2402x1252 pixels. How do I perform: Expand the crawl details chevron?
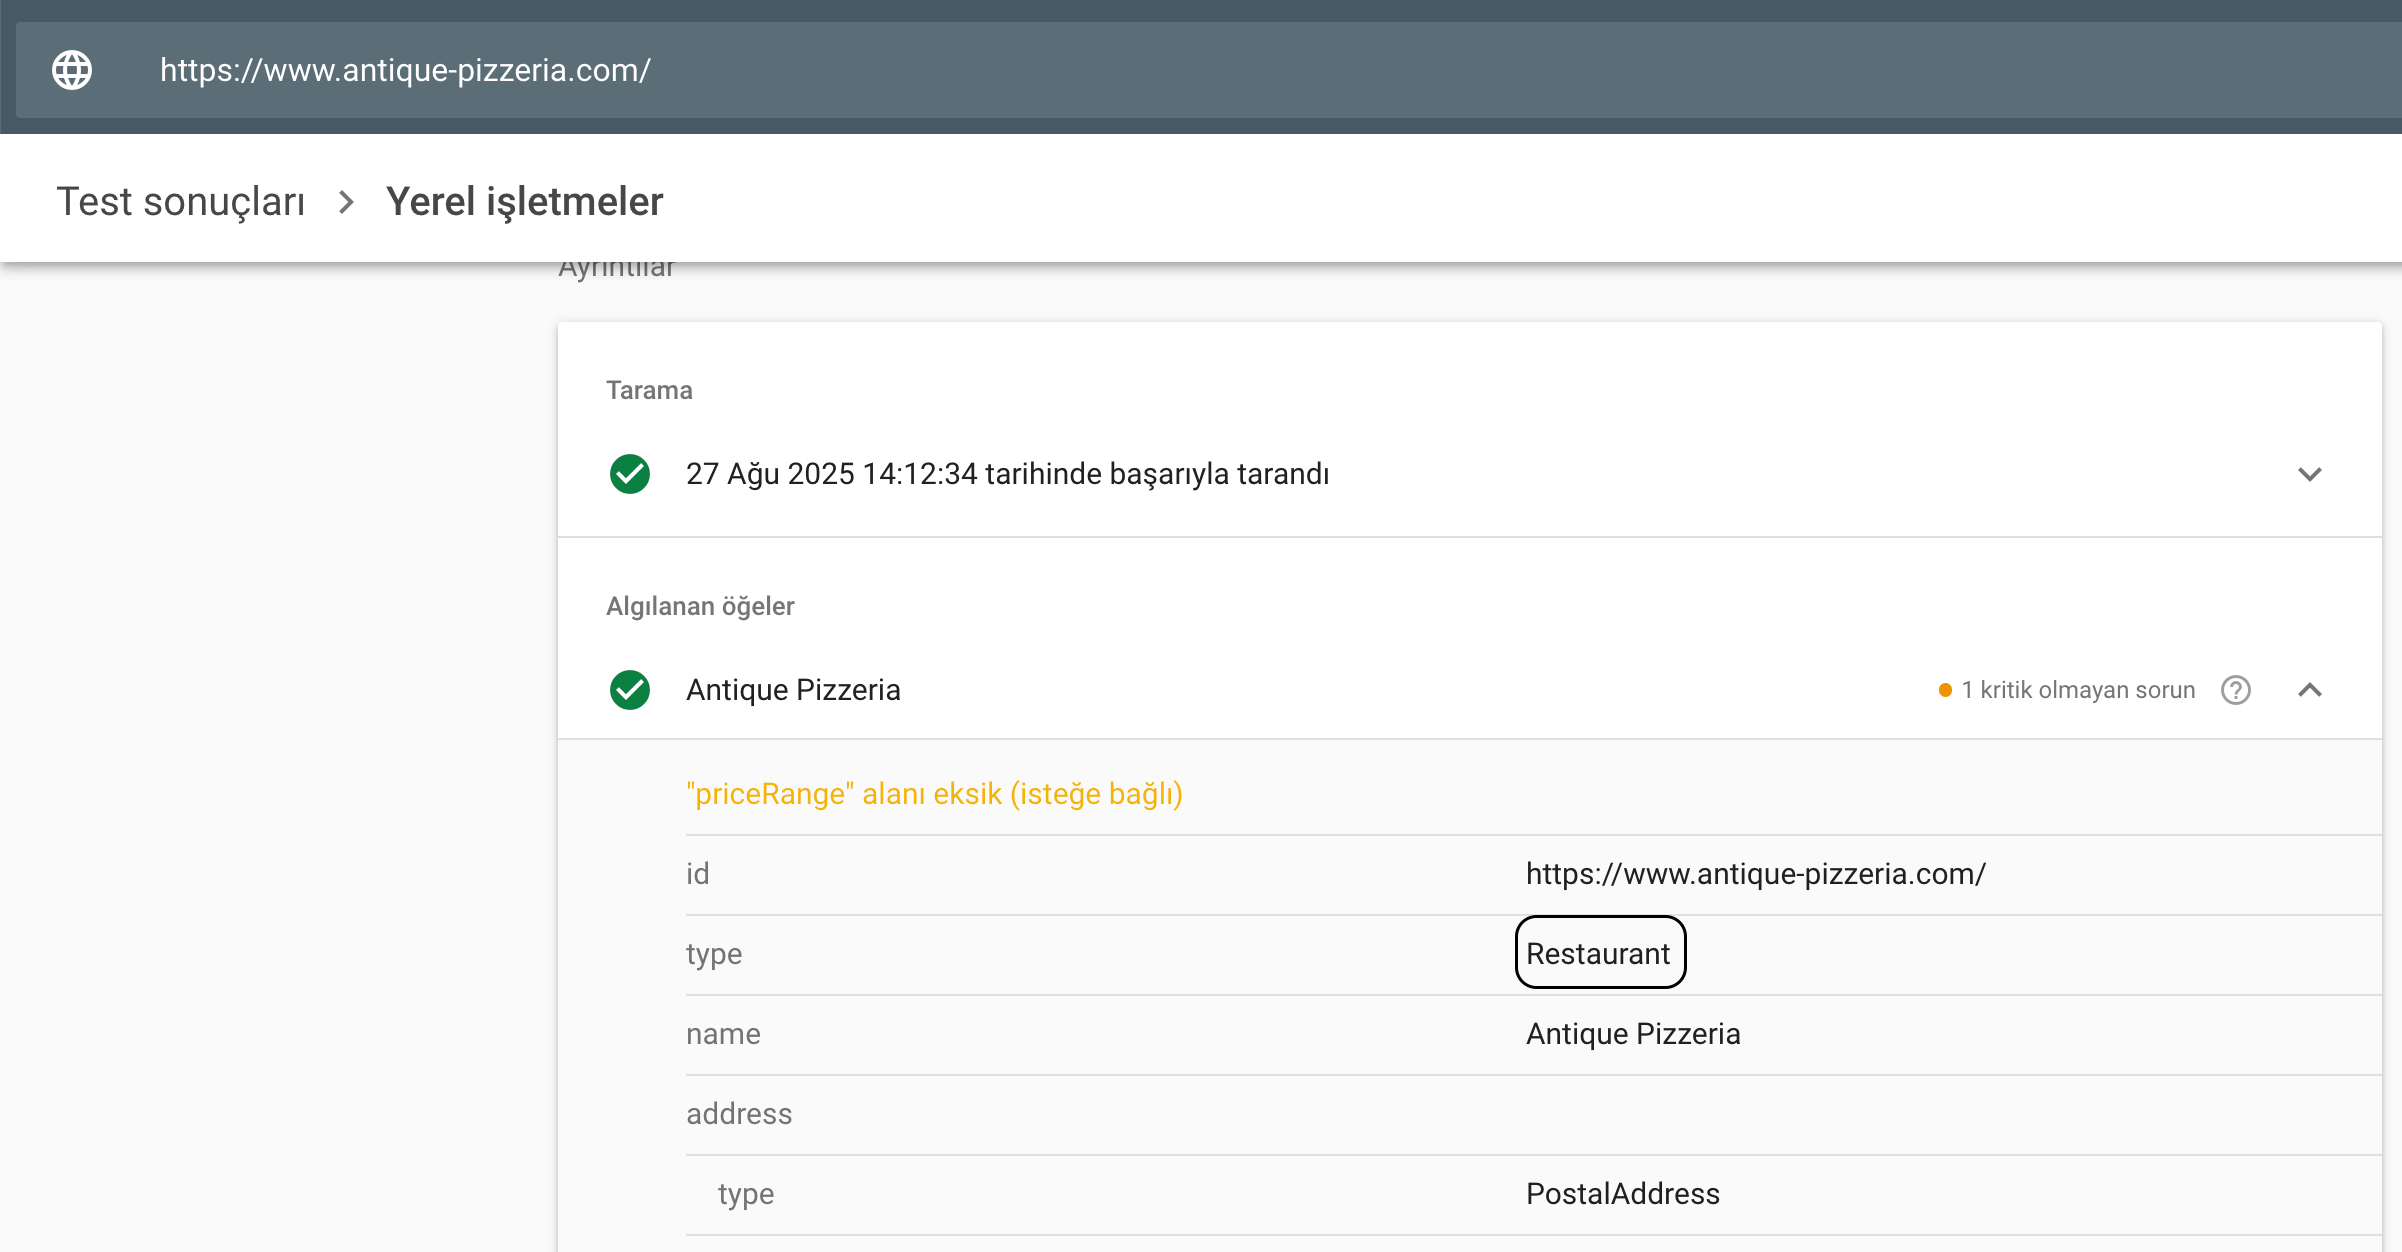[2310, 474]
